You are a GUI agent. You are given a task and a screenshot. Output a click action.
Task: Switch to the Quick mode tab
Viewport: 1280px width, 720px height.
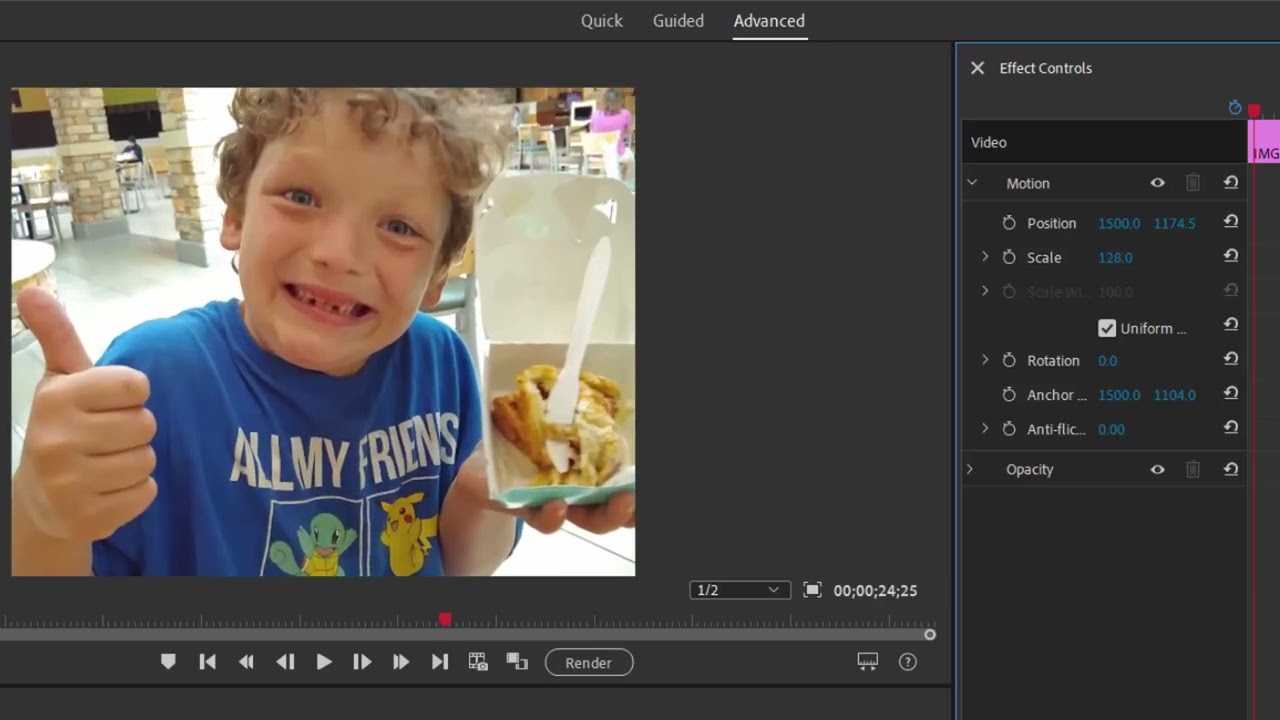point(601,21)
